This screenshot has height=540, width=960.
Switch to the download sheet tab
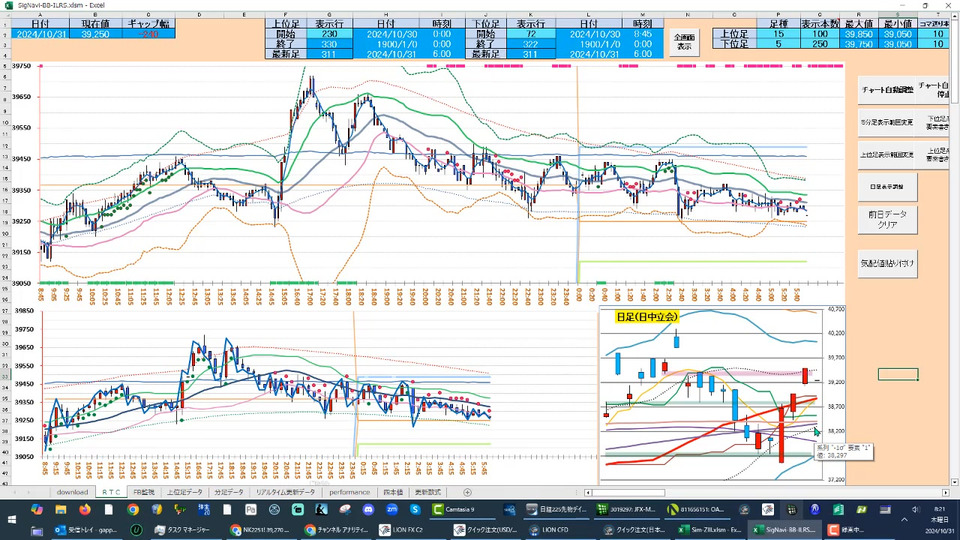[x=72, y=492]
